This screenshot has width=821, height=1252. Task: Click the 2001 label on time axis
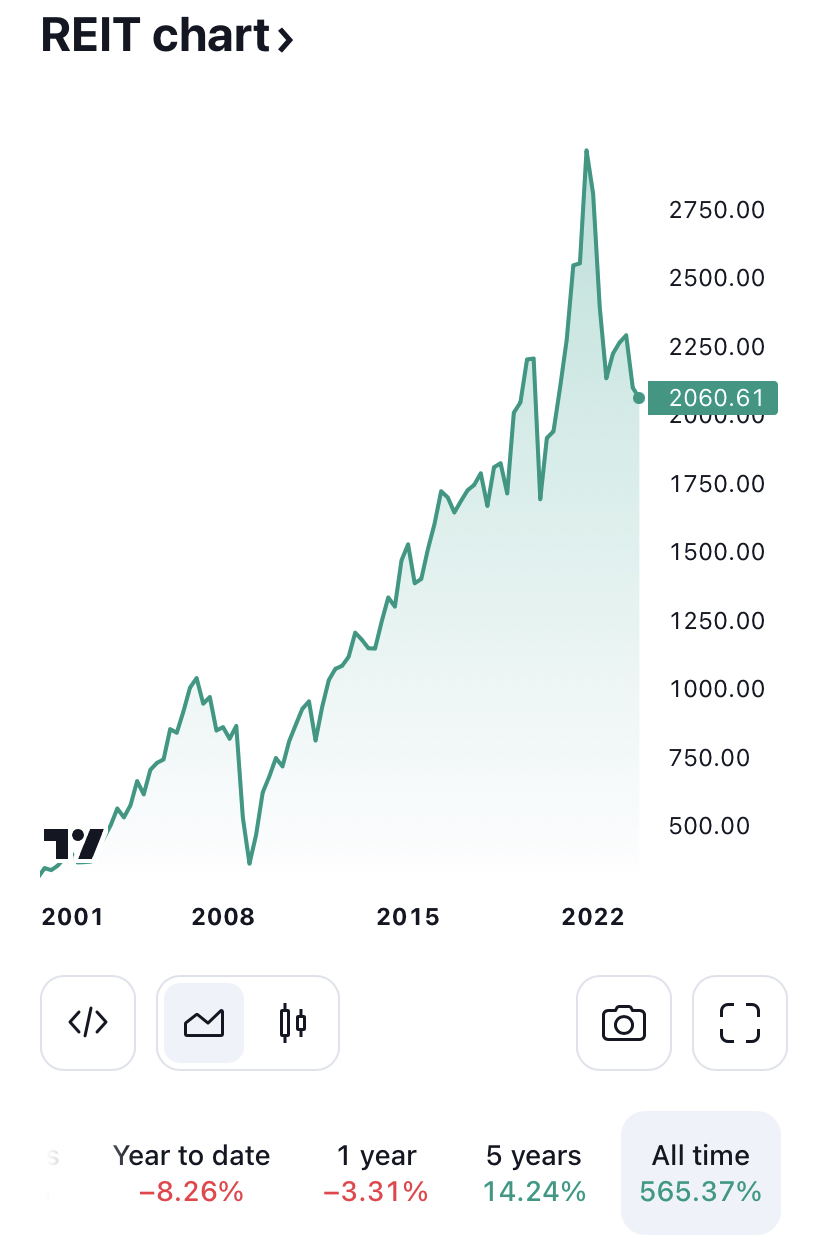[x=72, y=917]
